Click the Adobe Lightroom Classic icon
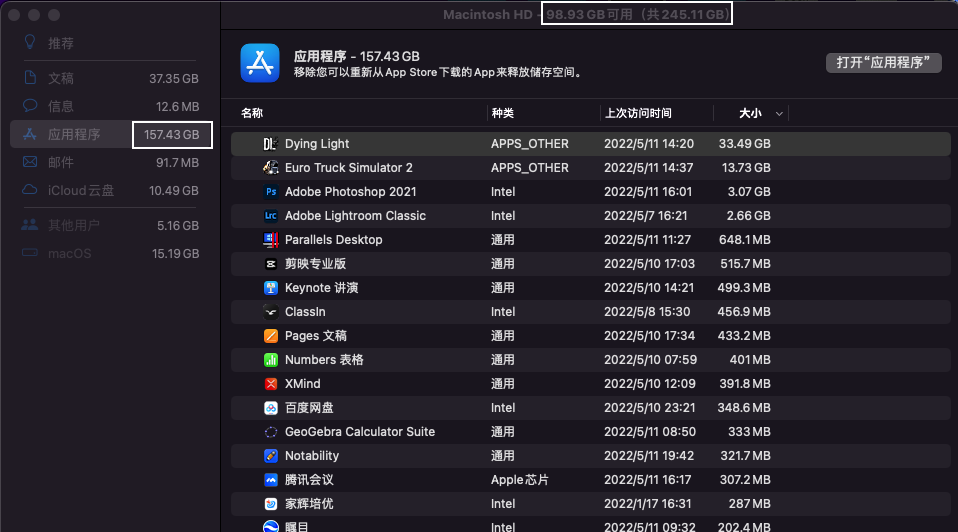Image resolution: width=958 pixels, height=532 pixels. coord(270,216)
